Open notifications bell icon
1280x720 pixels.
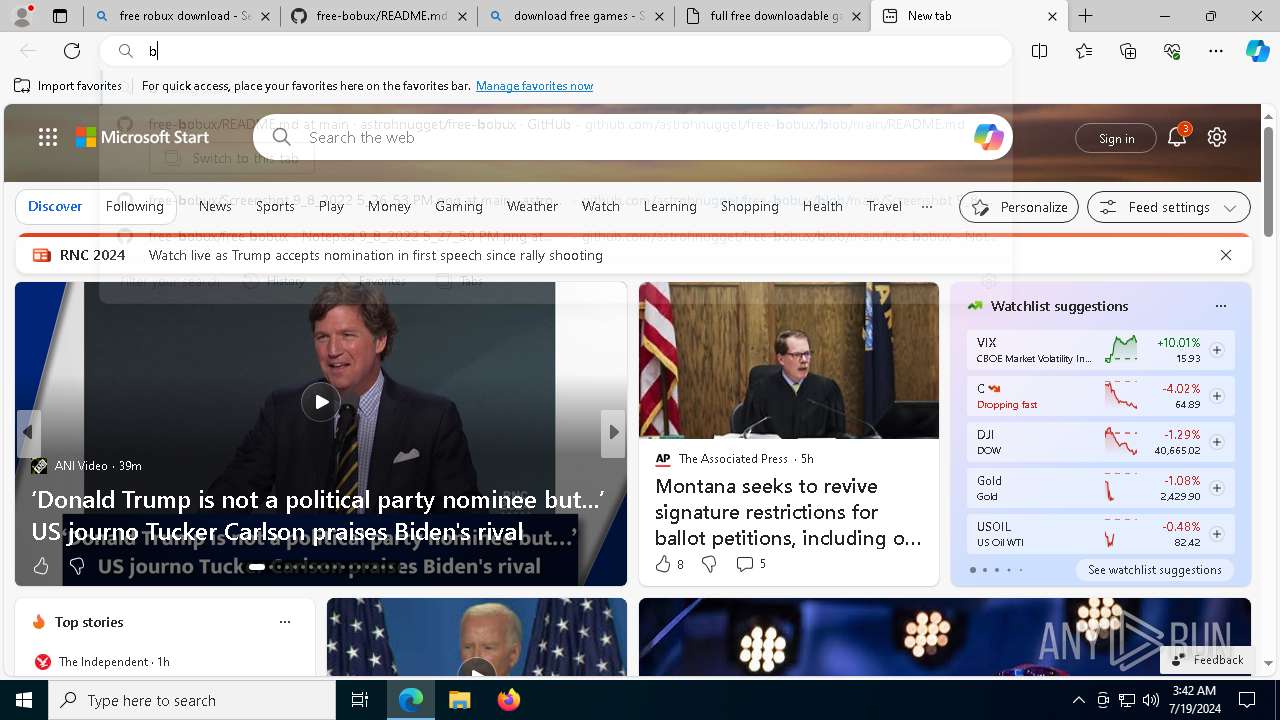coord(1177,137)
